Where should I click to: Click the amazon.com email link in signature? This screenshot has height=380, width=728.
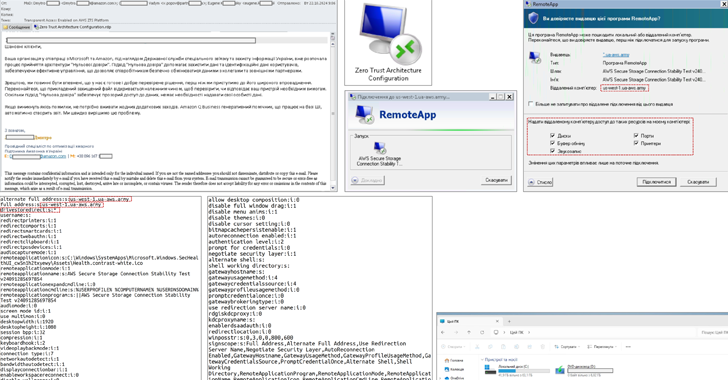click(52, 157)
